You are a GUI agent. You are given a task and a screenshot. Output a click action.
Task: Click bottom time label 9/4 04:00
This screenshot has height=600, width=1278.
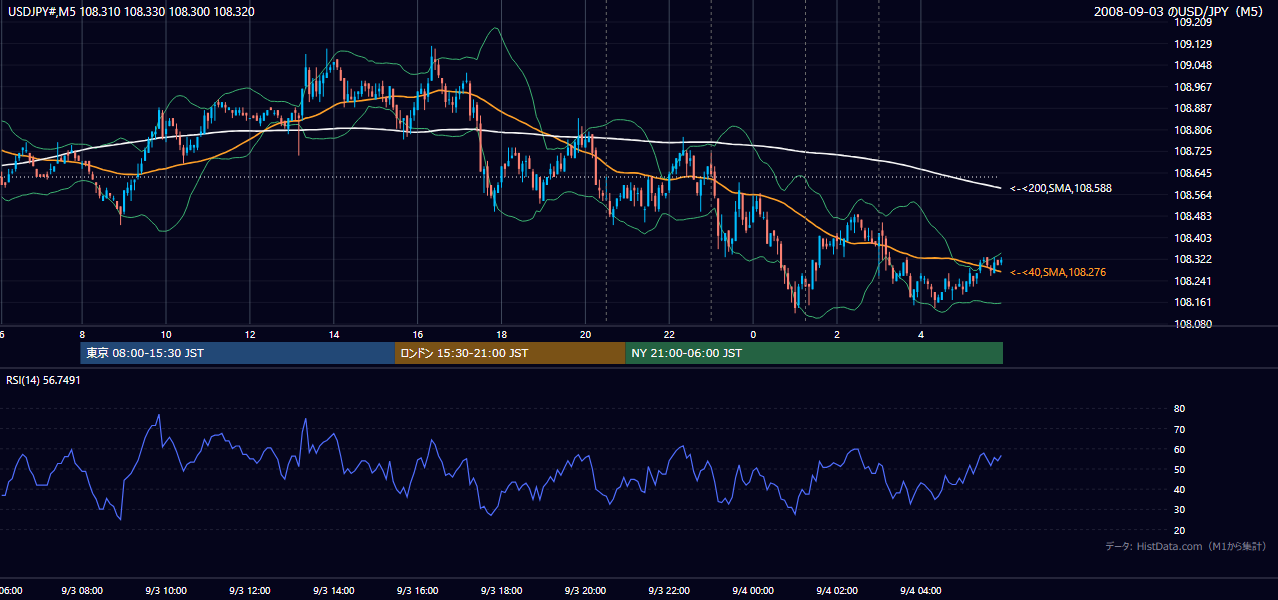pyautogui.click(x=922, y=591)
